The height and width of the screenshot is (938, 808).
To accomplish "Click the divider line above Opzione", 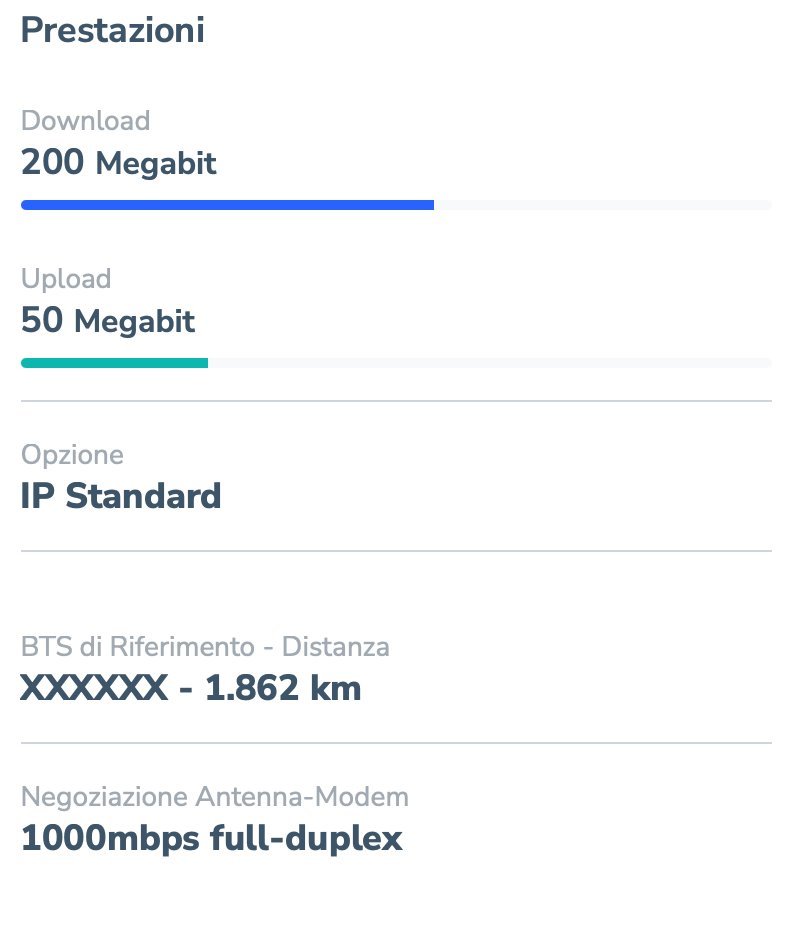I will 396,401.
